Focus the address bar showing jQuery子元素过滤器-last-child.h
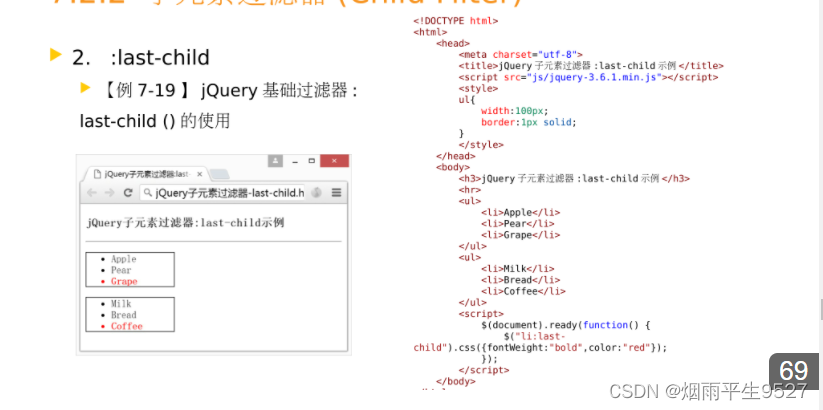This screenshot has height=410, width=823. [x=223, y=193]
